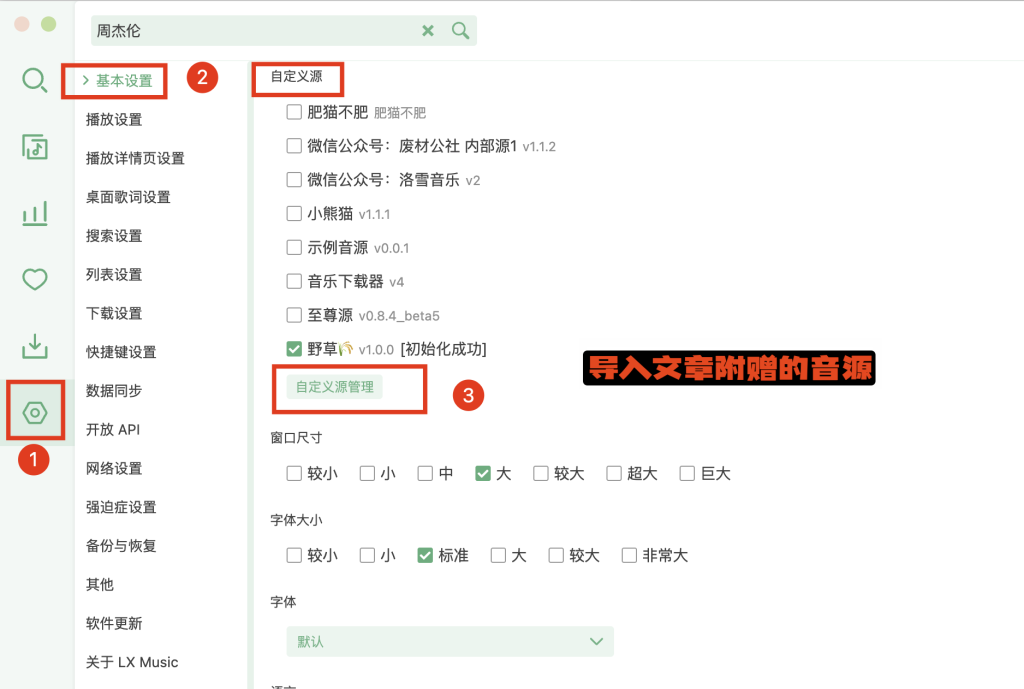
Task: Go to 桌面歌词设置 section
Action: tap(128, 197)
